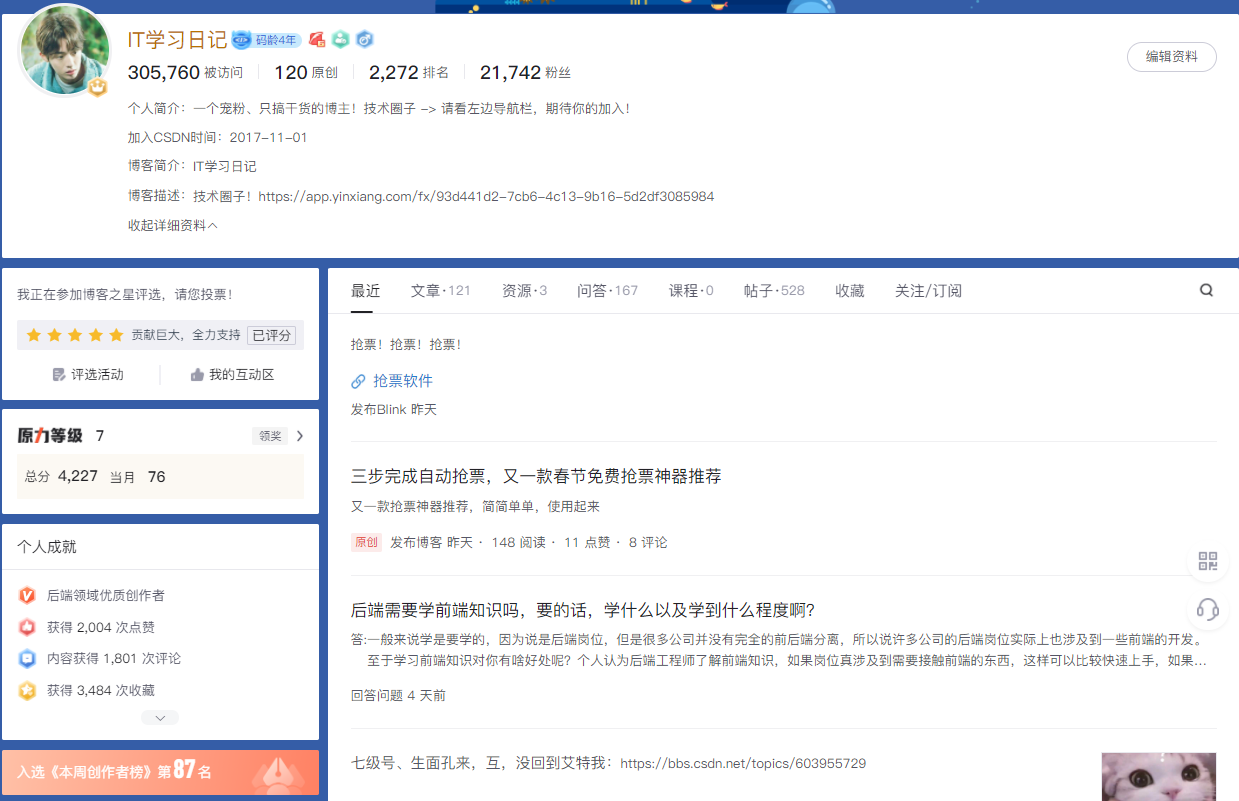Screen dimensions: 1239x801
Task: Open article 三步完成自动抢票
Action: point(536,476)
